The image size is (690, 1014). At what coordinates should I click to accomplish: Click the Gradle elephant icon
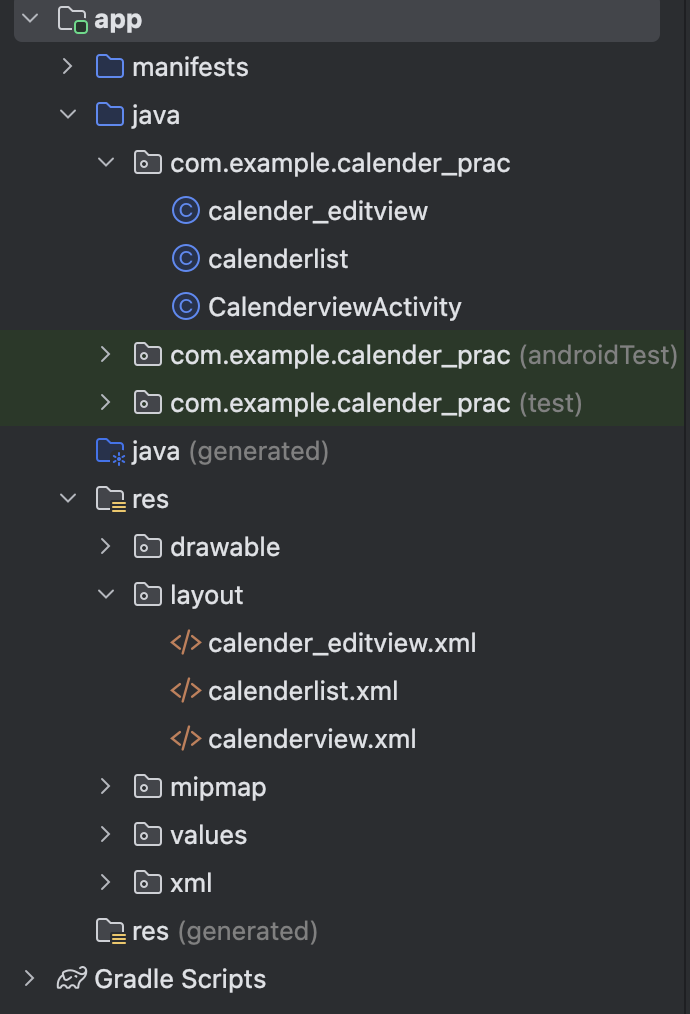pyautogui.click(x=72, y=978)
